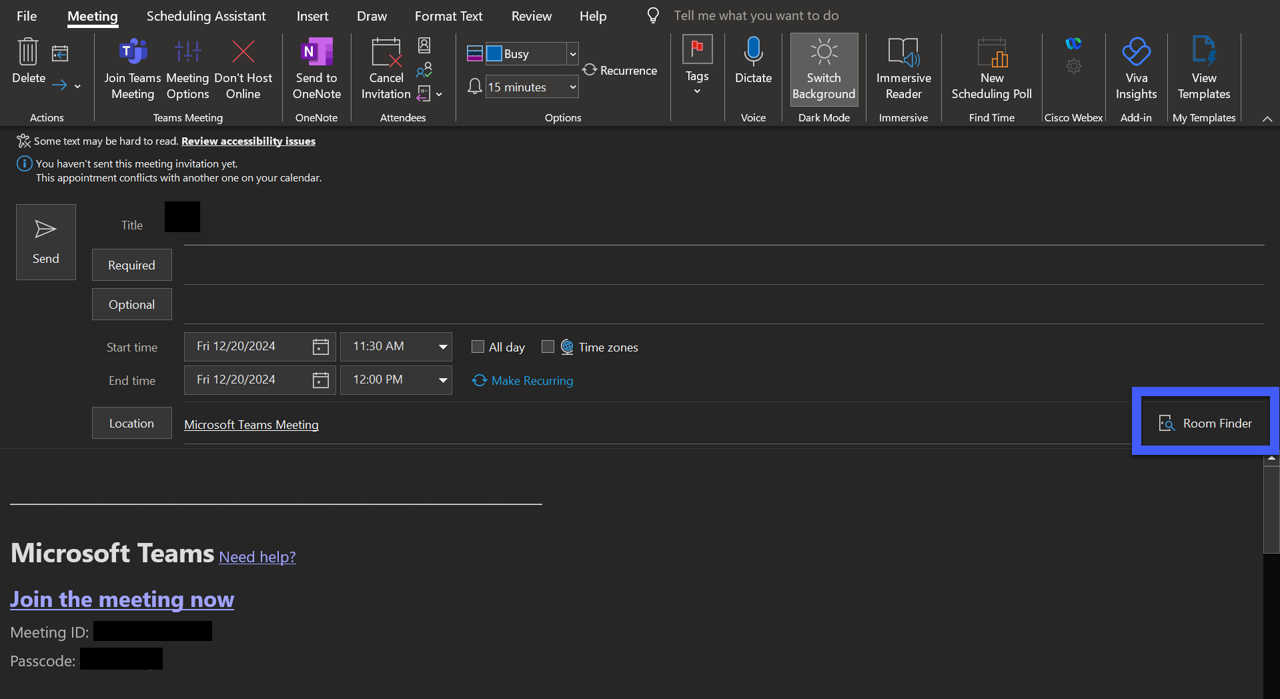Screen dimensions: 1280x699
Task: Click the Send button
Action: coord(46,242)
